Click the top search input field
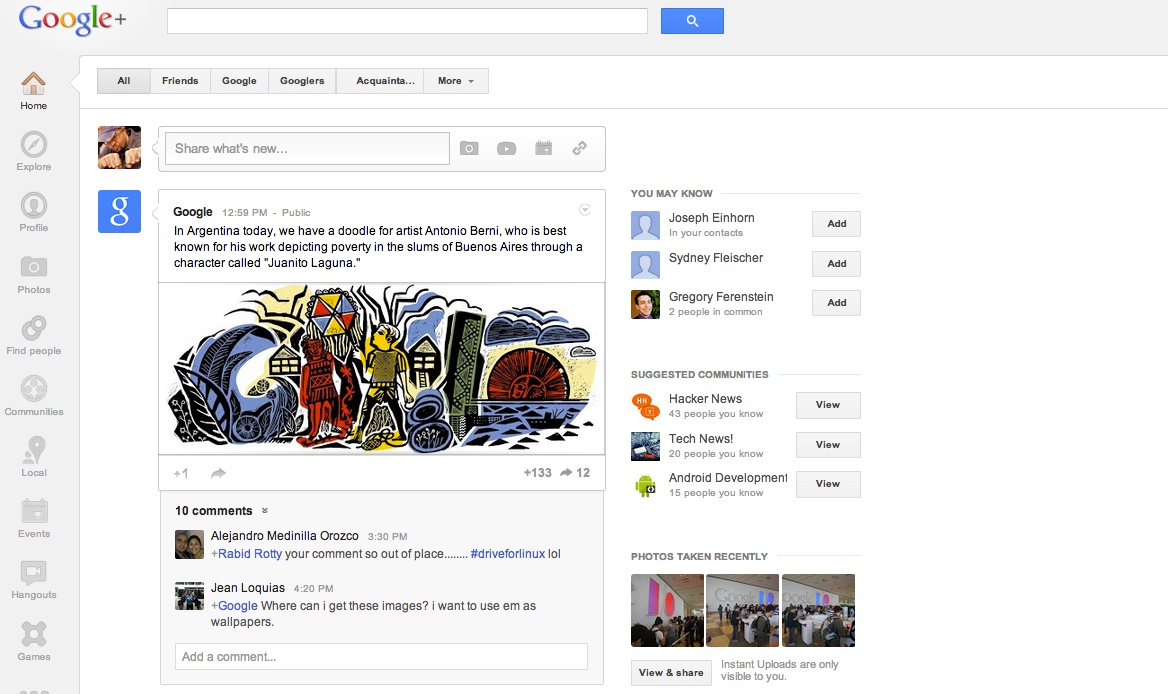The width and height of the screenshot is (1168, 694). pyautogui.click(x=407, y=21)
